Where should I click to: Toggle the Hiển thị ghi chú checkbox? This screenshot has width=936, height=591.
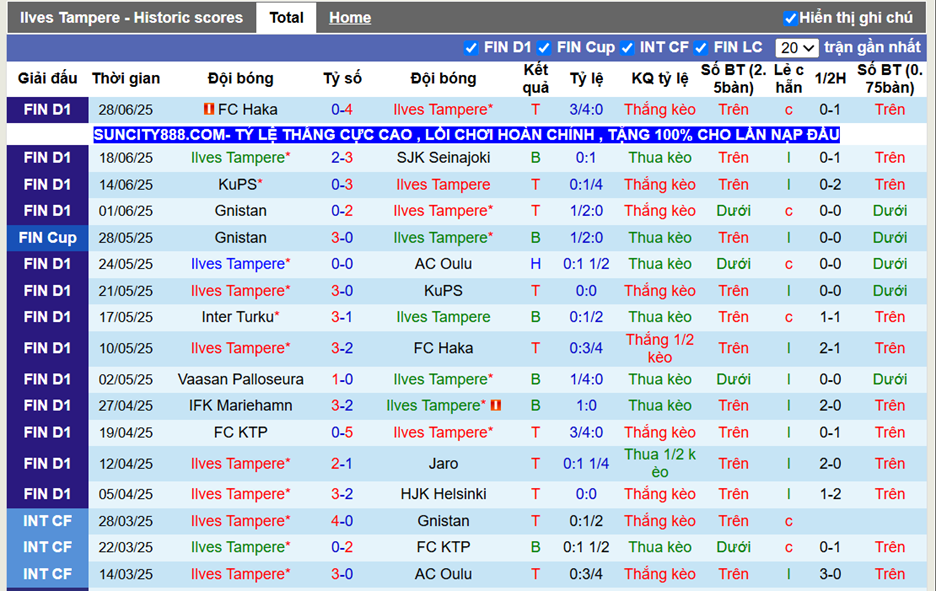(790, 19)
